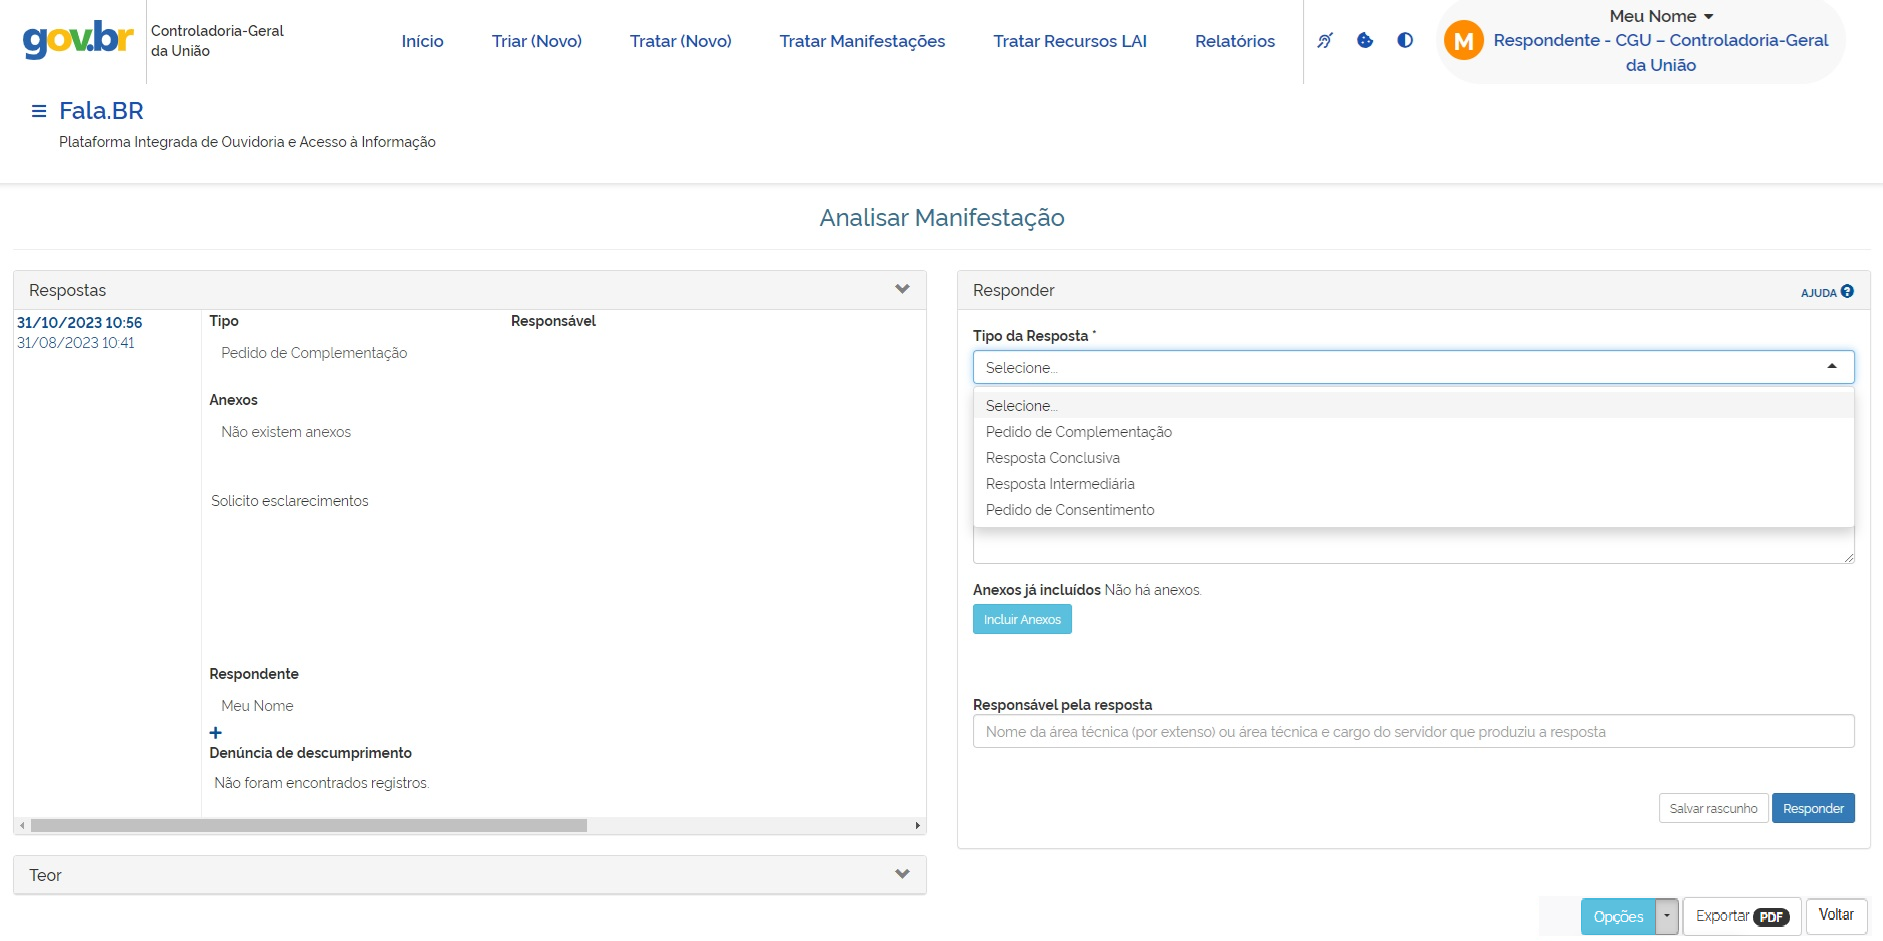Open the hamburger menu beside Fala.BR
The image size is (1883, 941).
39,111
